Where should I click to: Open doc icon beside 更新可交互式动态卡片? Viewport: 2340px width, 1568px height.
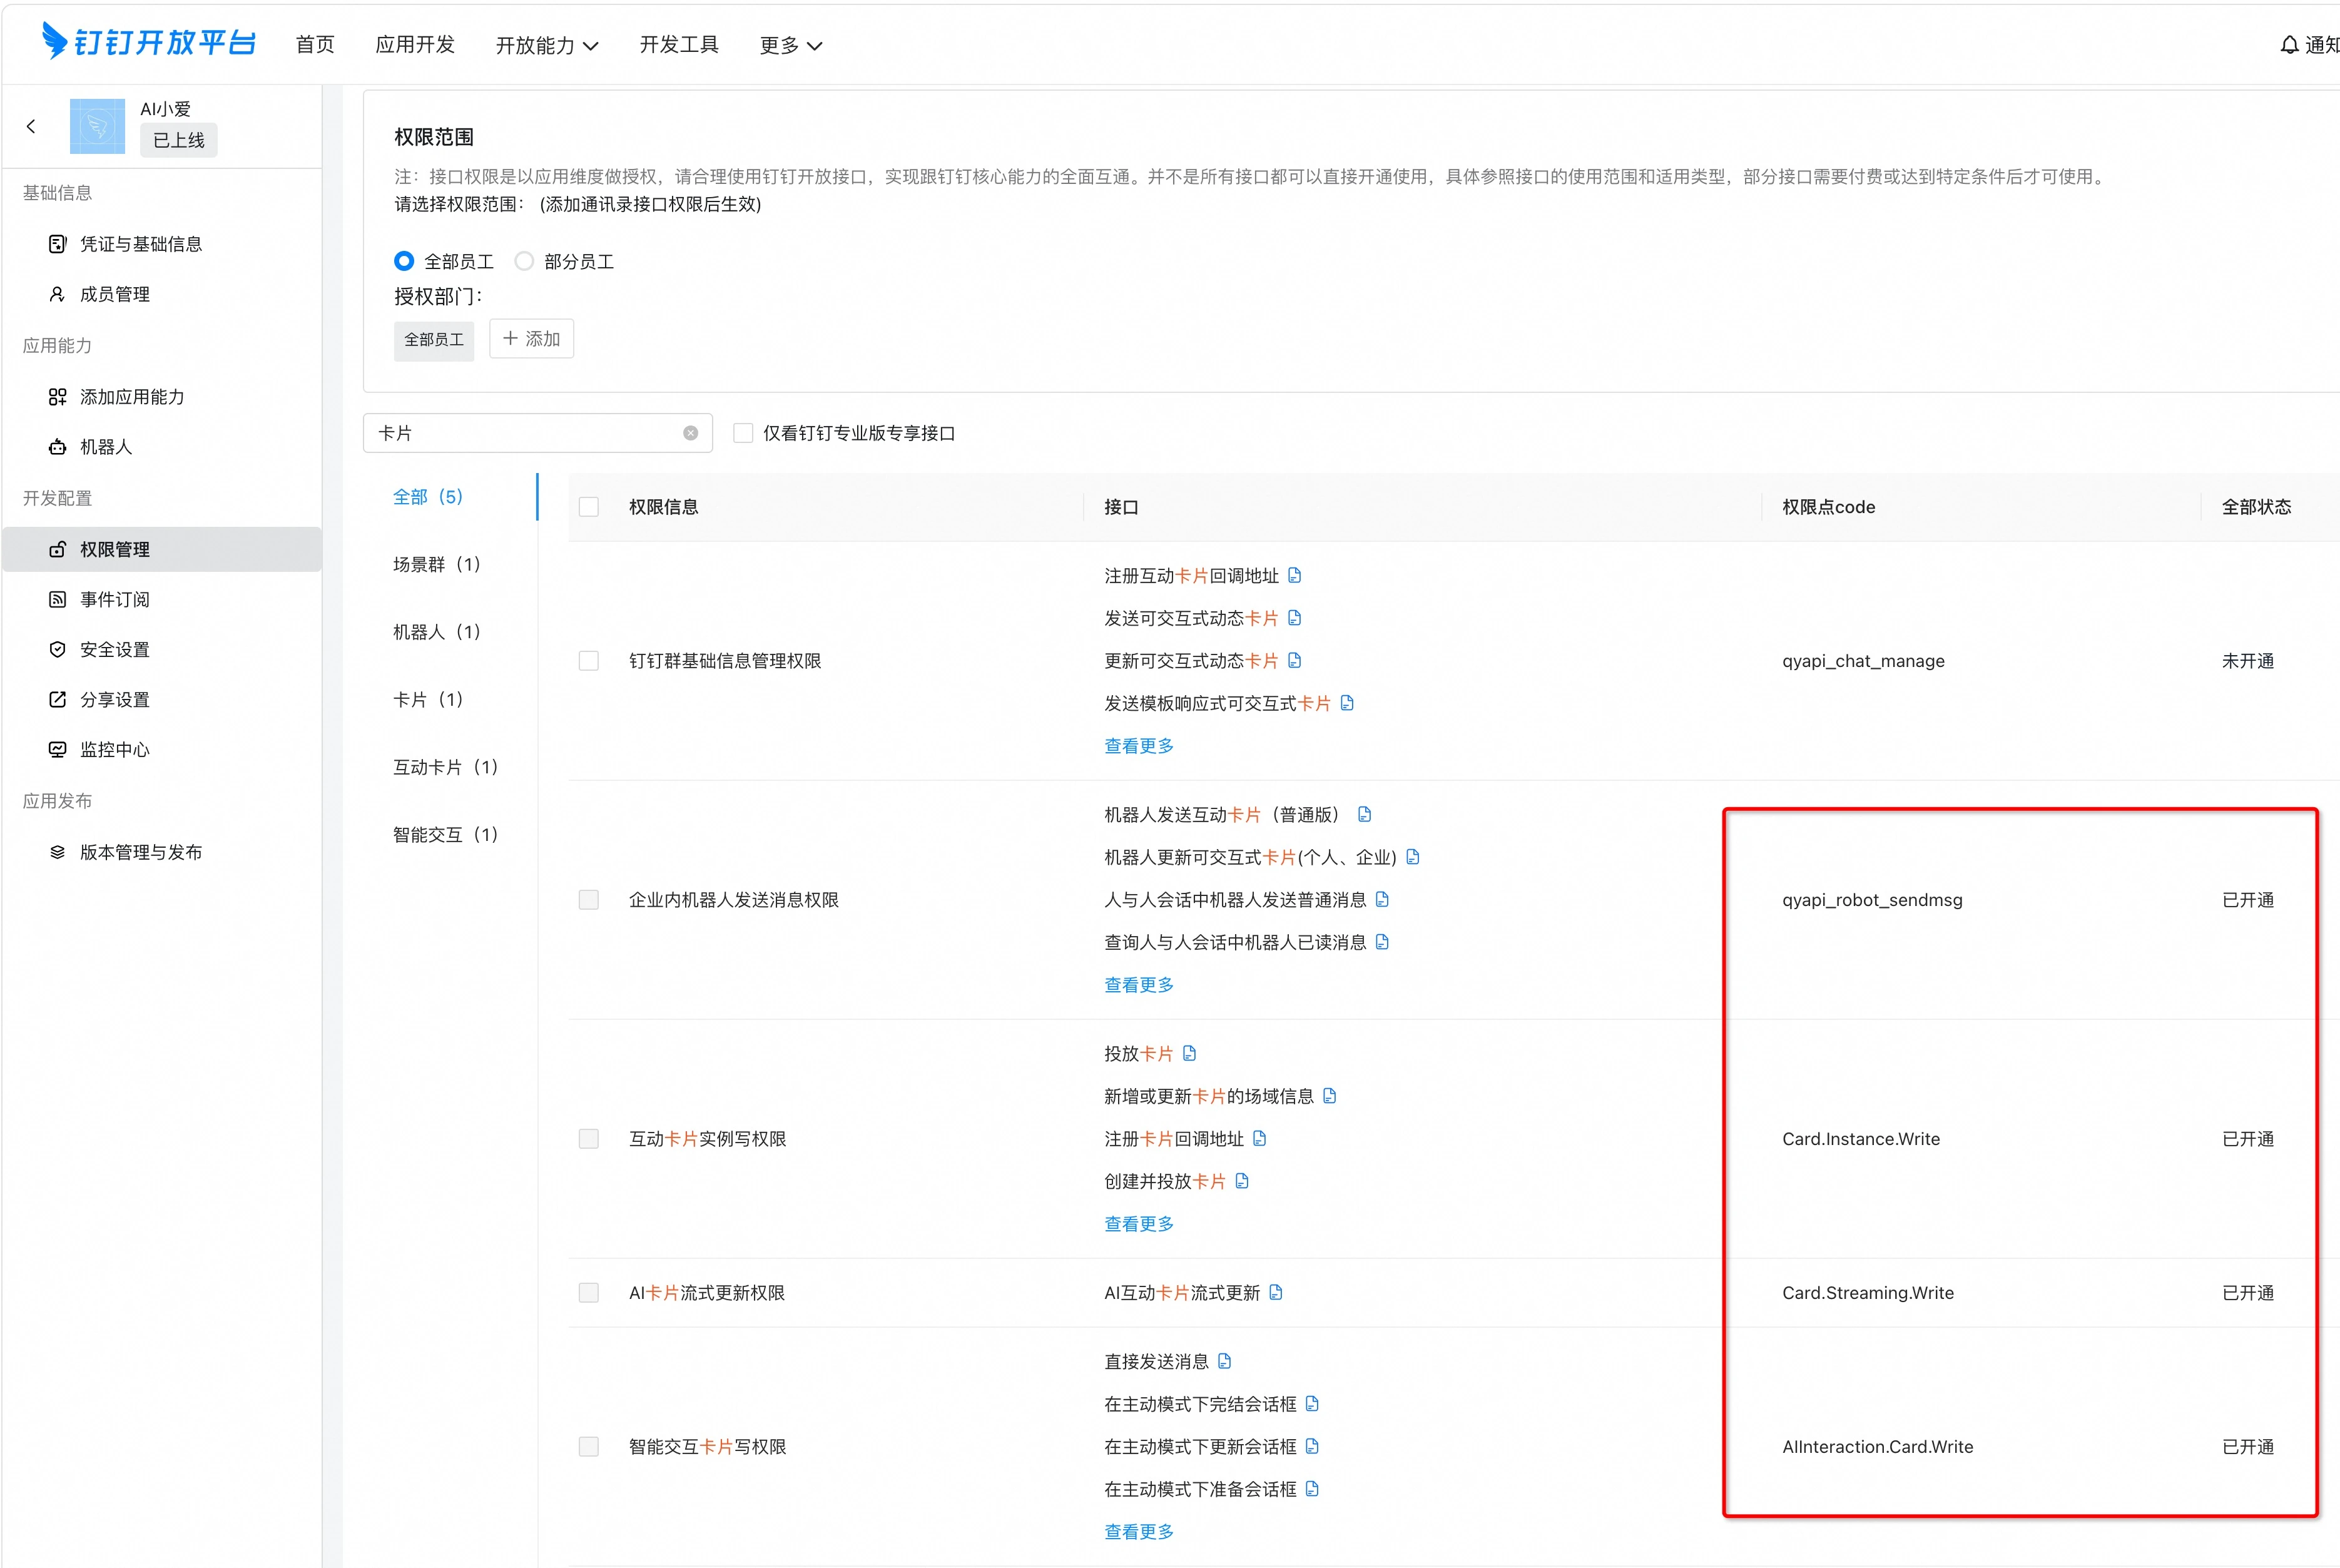click(x=1294, y=660)
